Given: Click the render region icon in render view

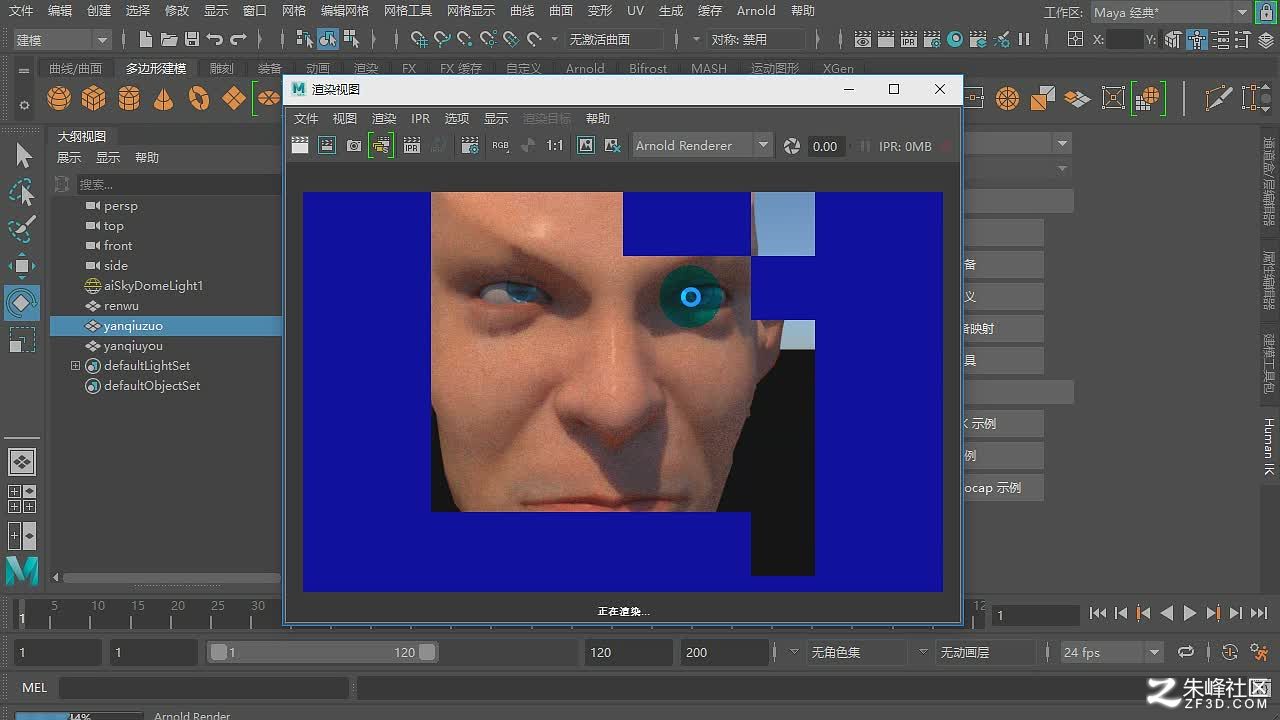Looking at the screenshot, I should click(x=326, y=146).
